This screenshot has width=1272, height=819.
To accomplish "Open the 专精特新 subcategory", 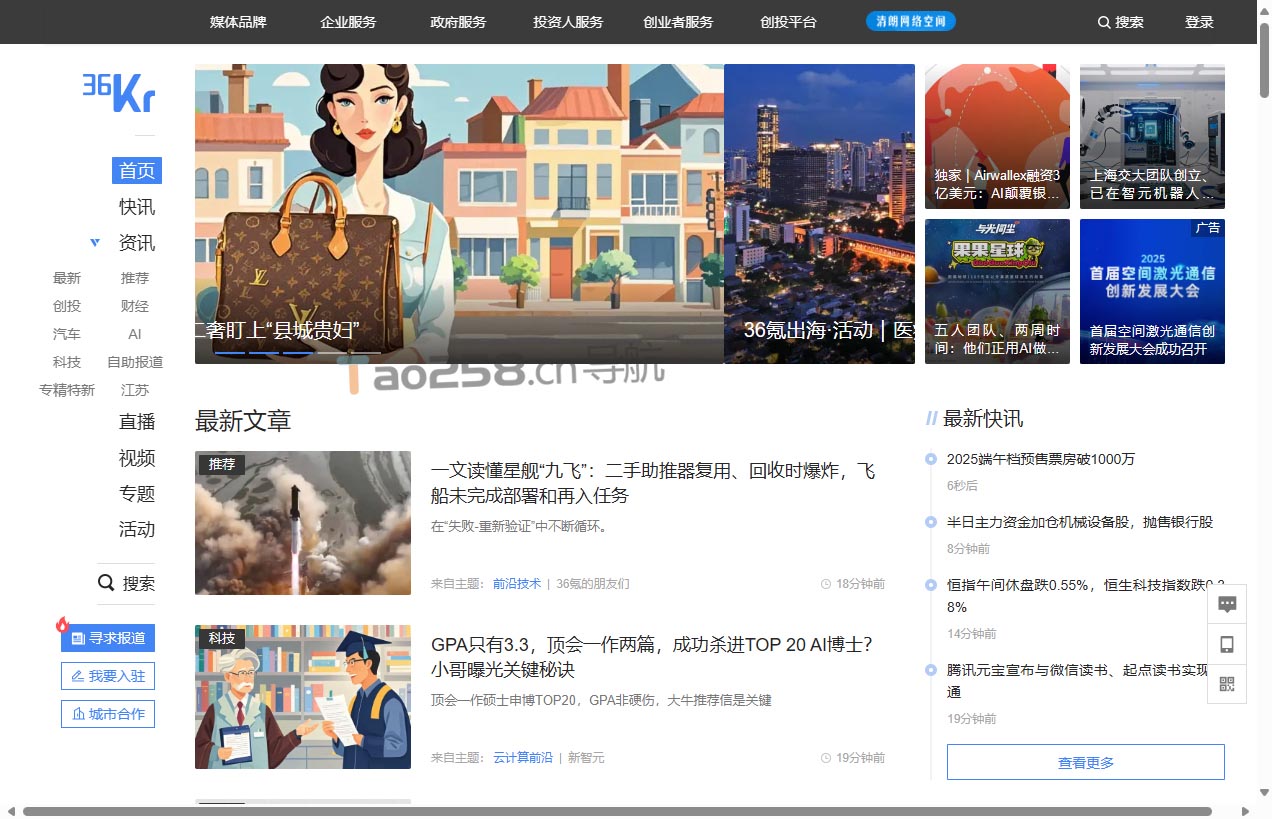I will point(67,390).
